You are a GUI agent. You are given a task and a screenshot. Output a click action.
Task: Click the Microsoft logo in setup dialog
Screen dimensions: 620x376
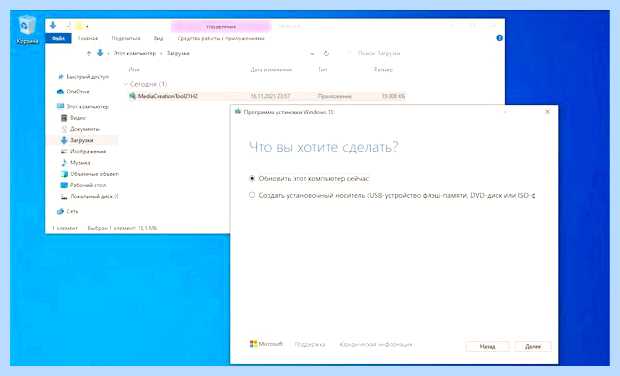266,344
